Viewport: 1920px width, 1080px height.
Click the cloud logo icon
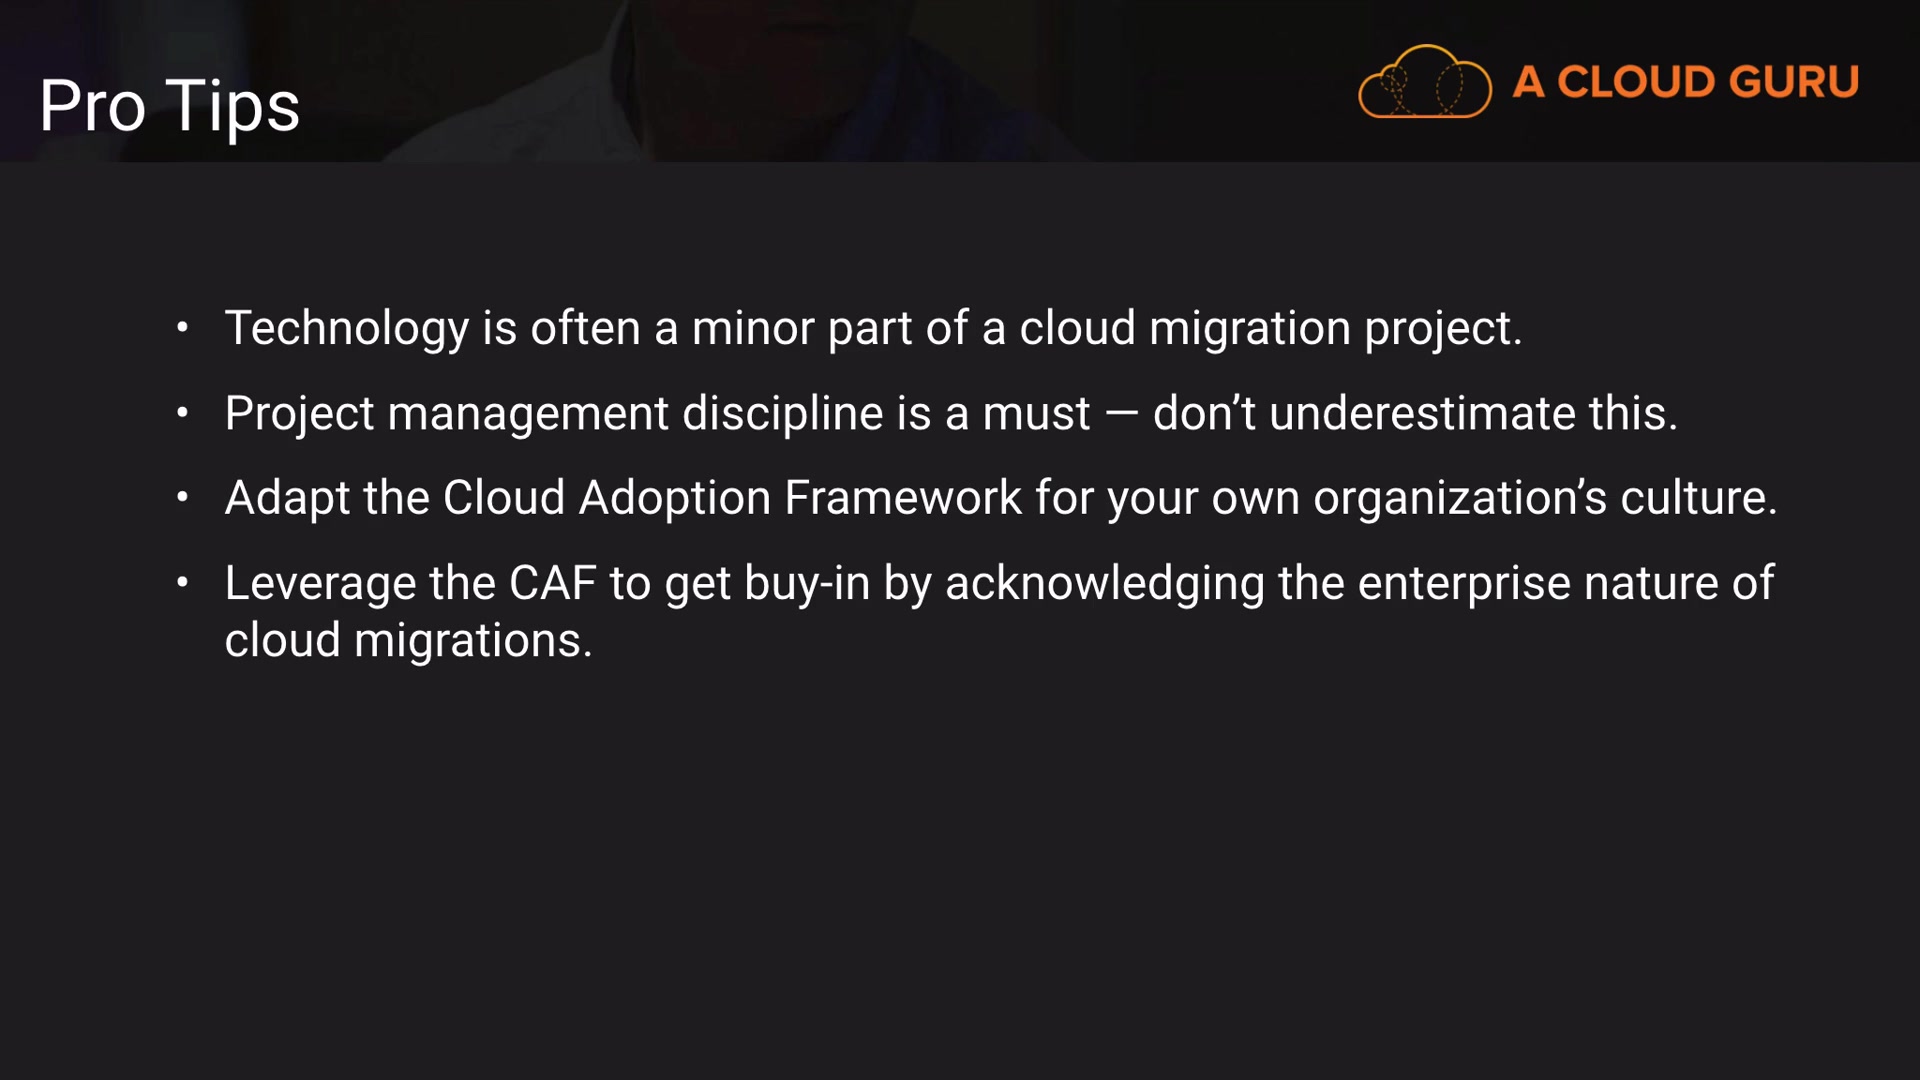click(1424, 82)
